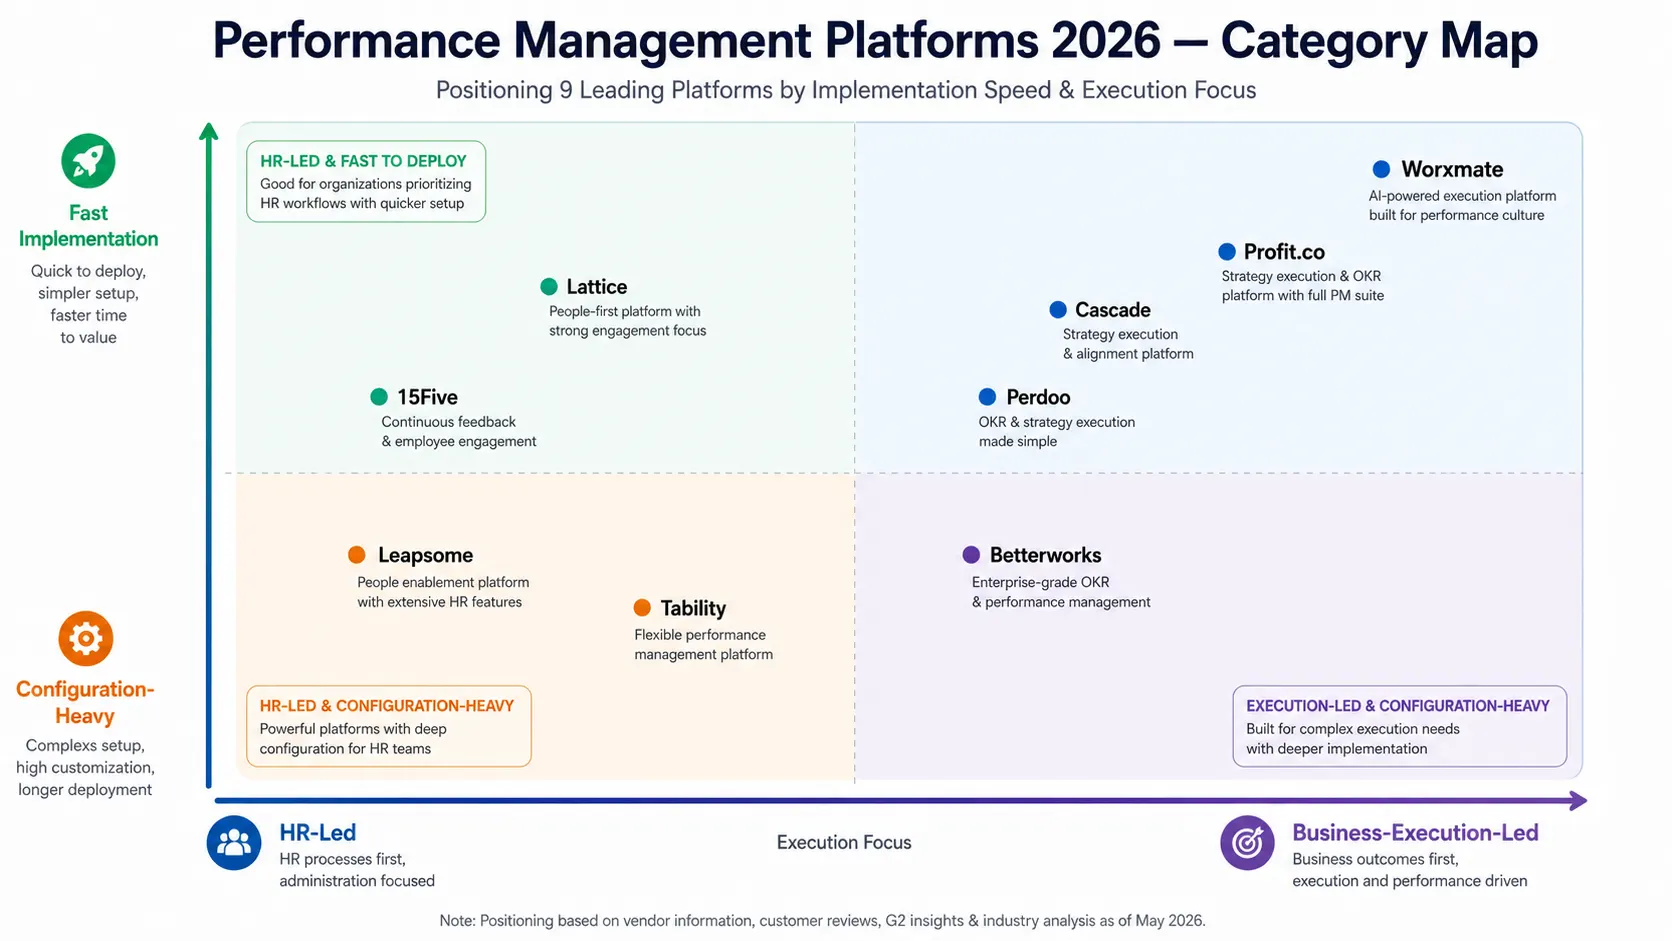
Task: Click the HR-Led axis heading
Action: coord(317,833)
